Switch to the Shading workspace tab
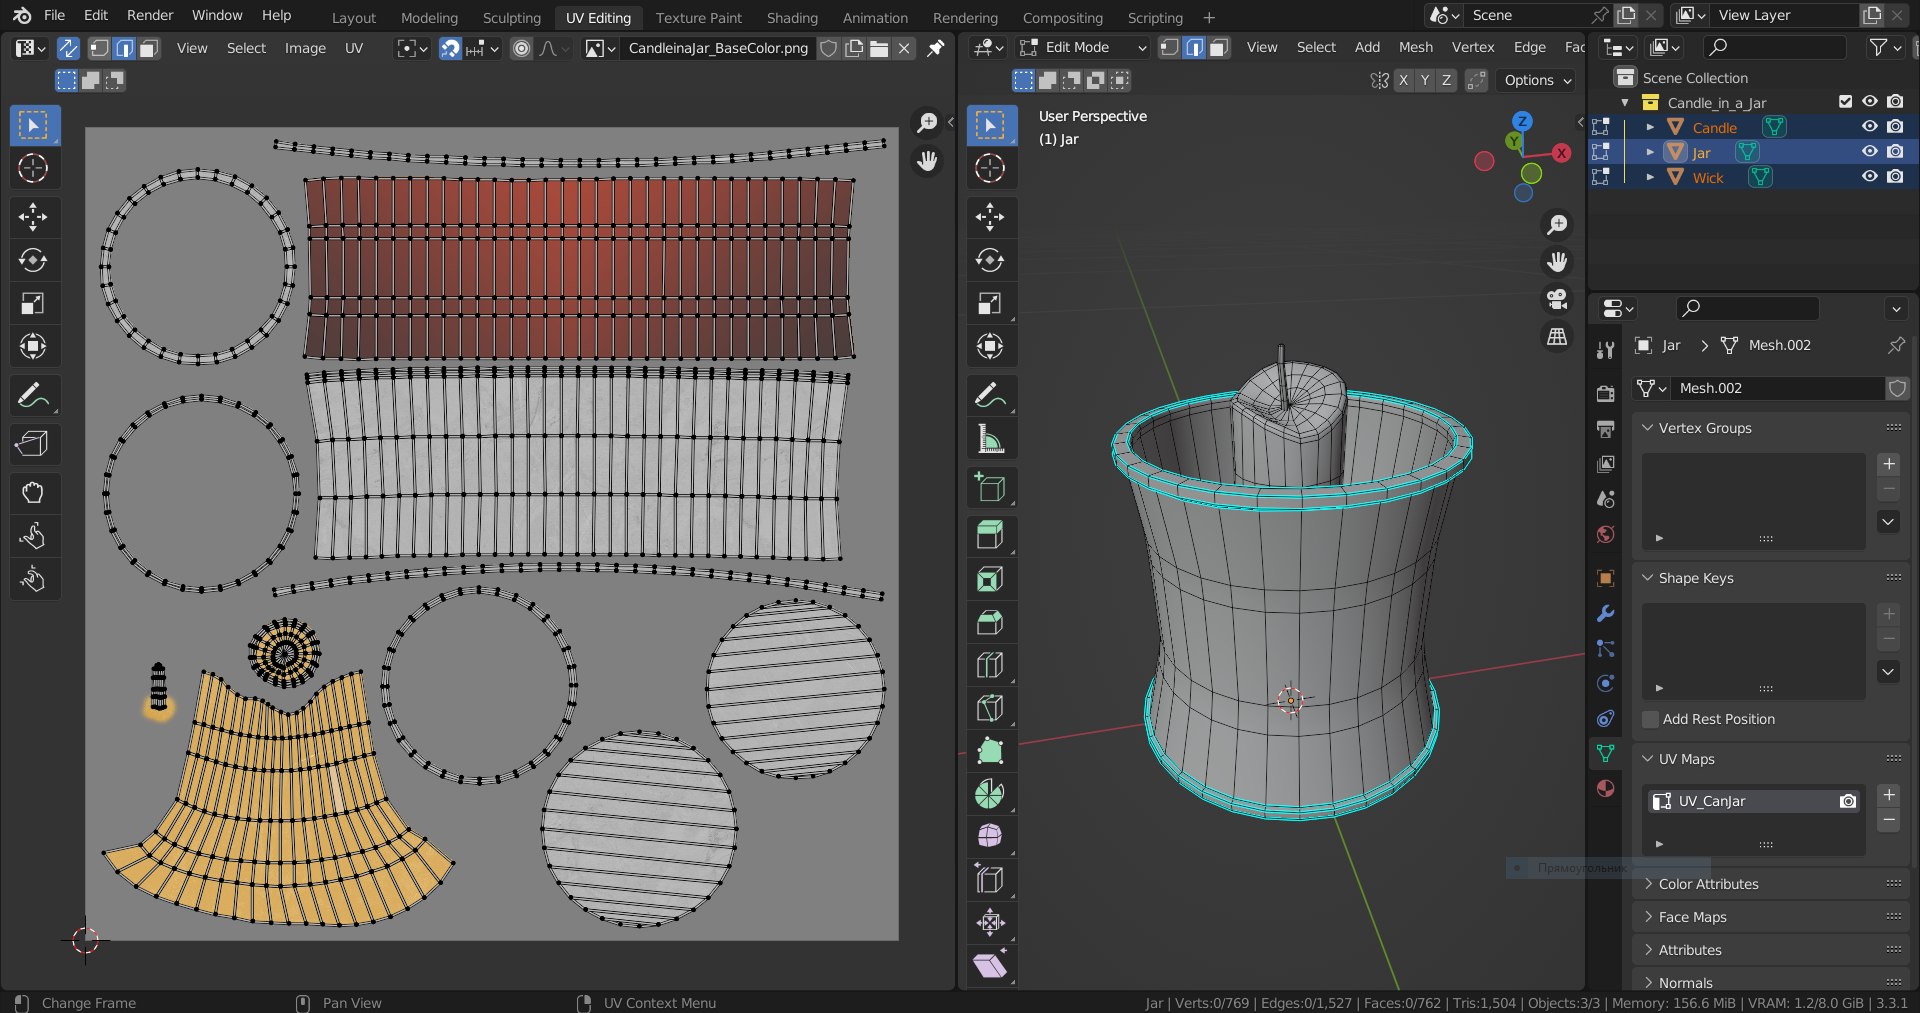 click(x=792, y=17)
